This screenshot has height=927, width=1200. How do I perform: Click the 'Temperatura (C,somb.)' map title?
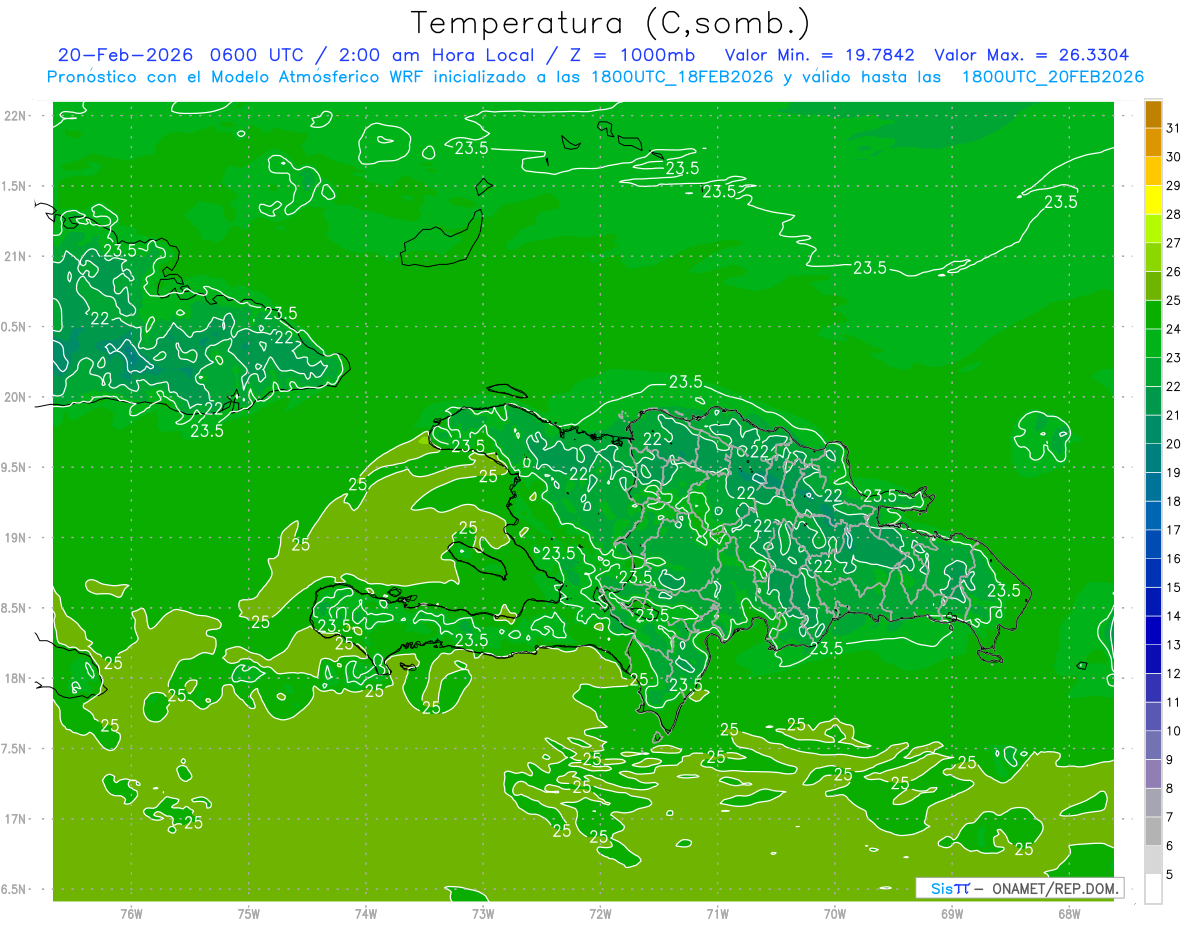point(611,23)
